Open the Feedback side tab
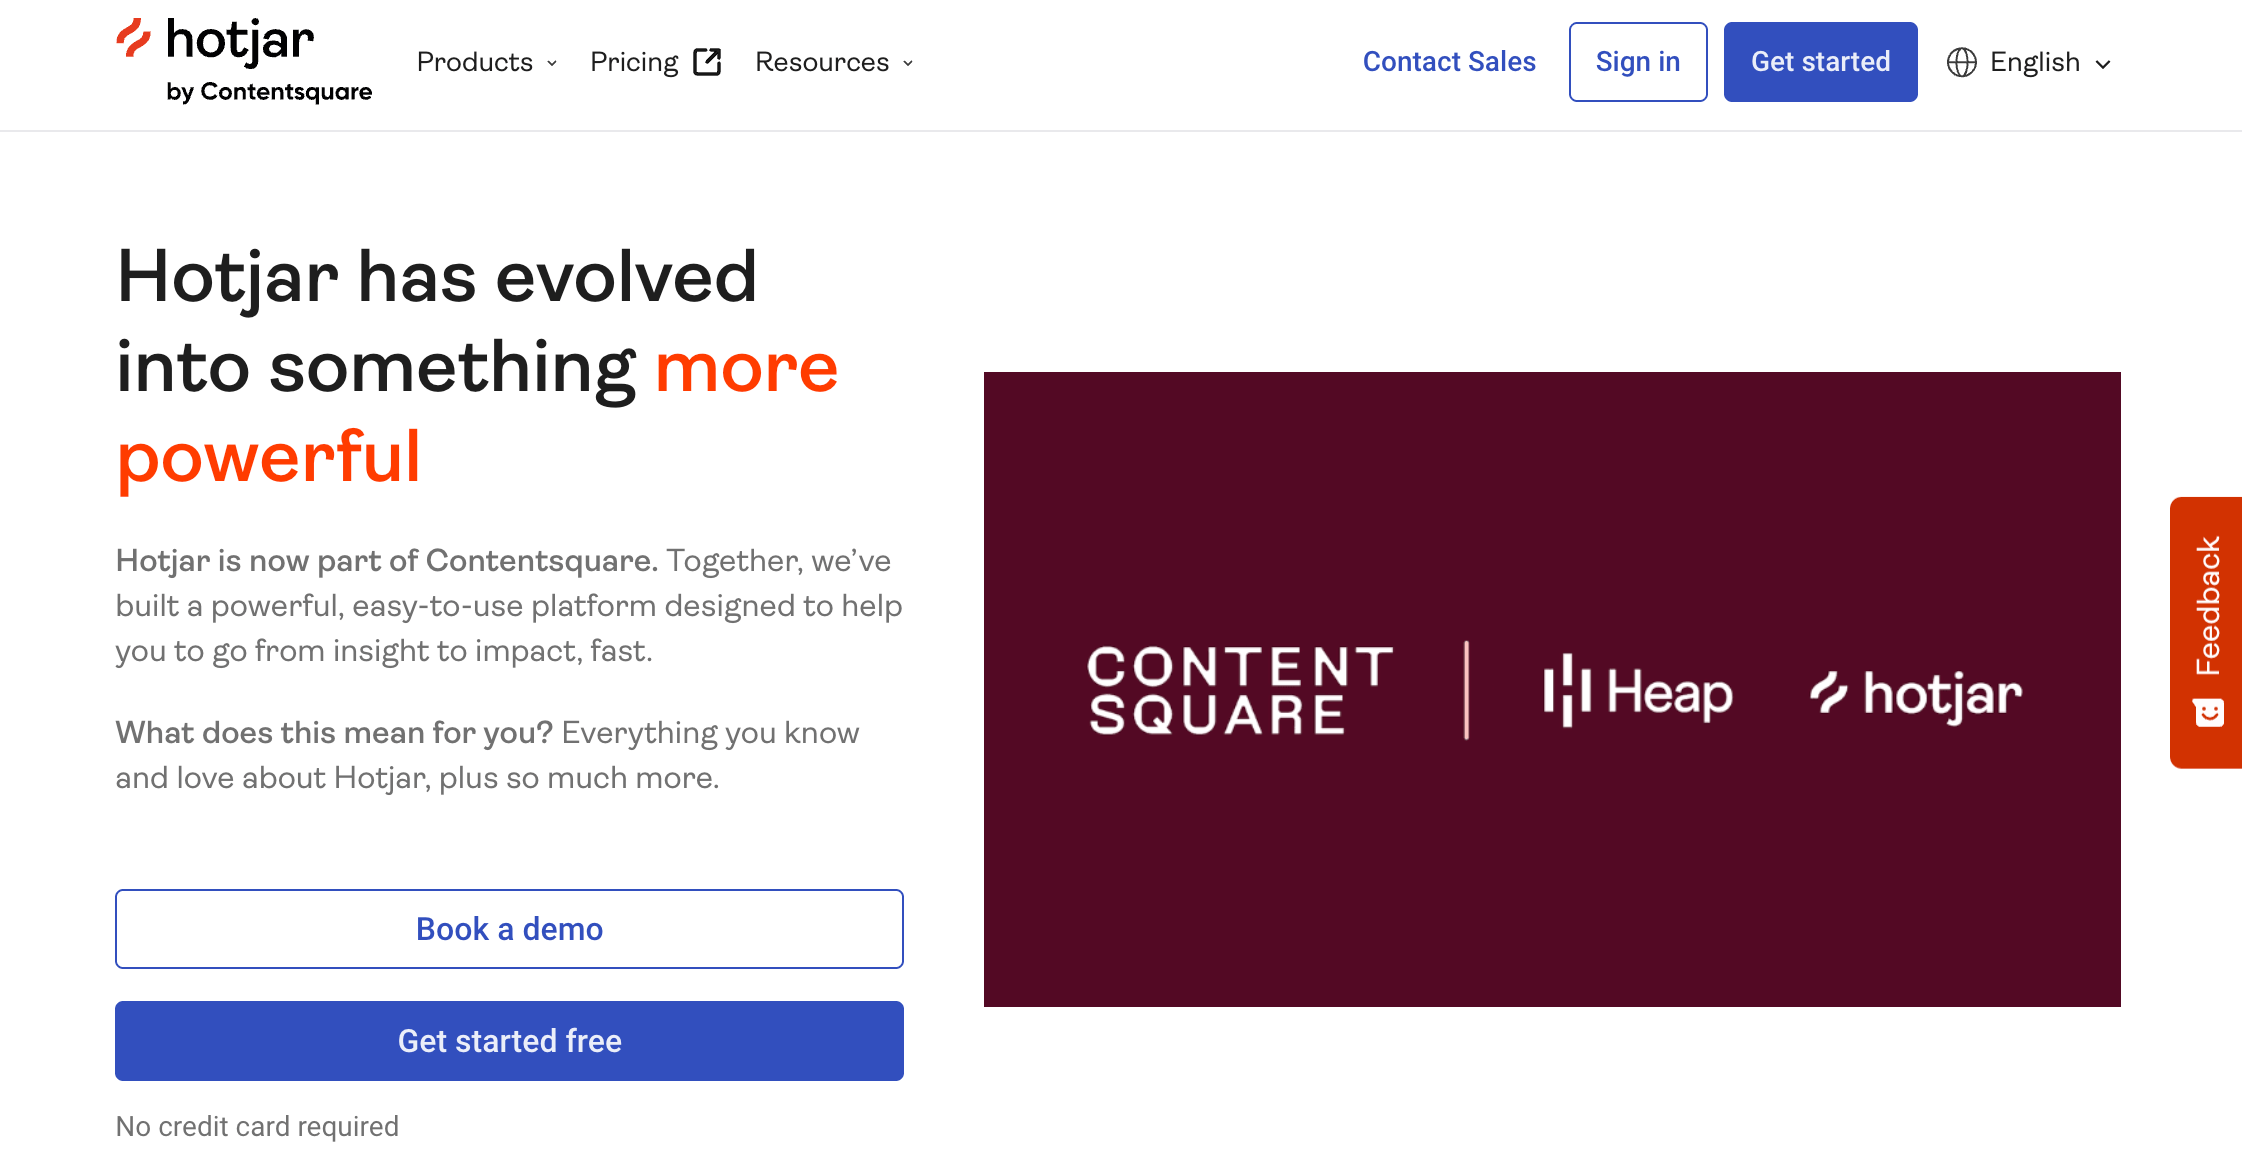 pyautogui.click(x=2207, y=605)
